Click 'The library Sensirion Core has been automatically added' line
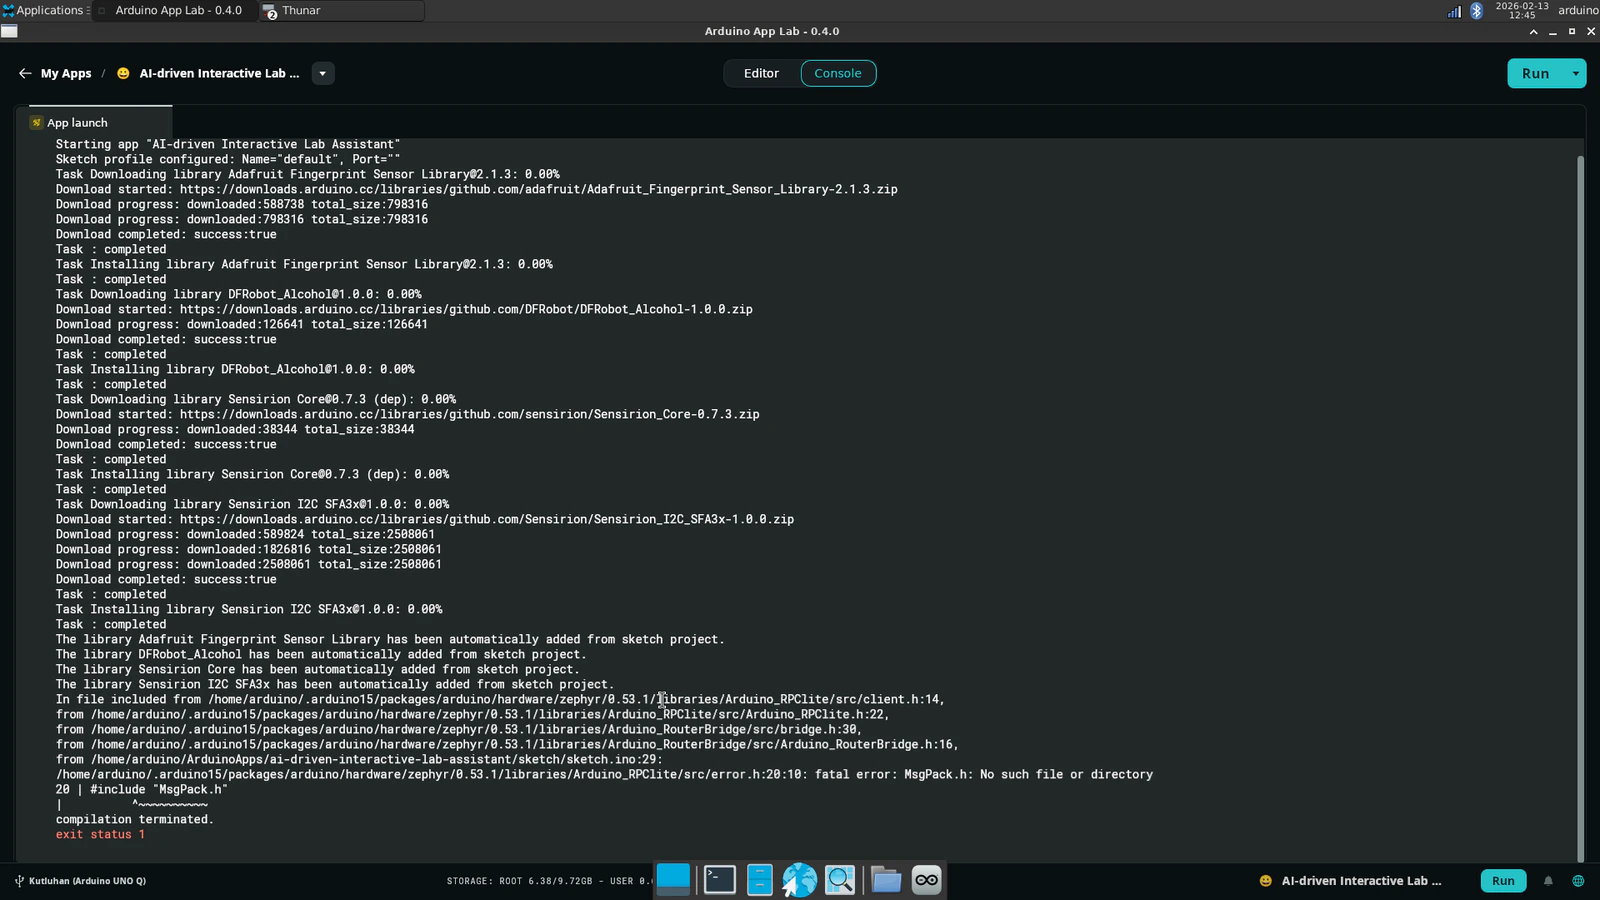This screenshot has width=1600, height=900. pyautogui.click(x=318, y=669)
